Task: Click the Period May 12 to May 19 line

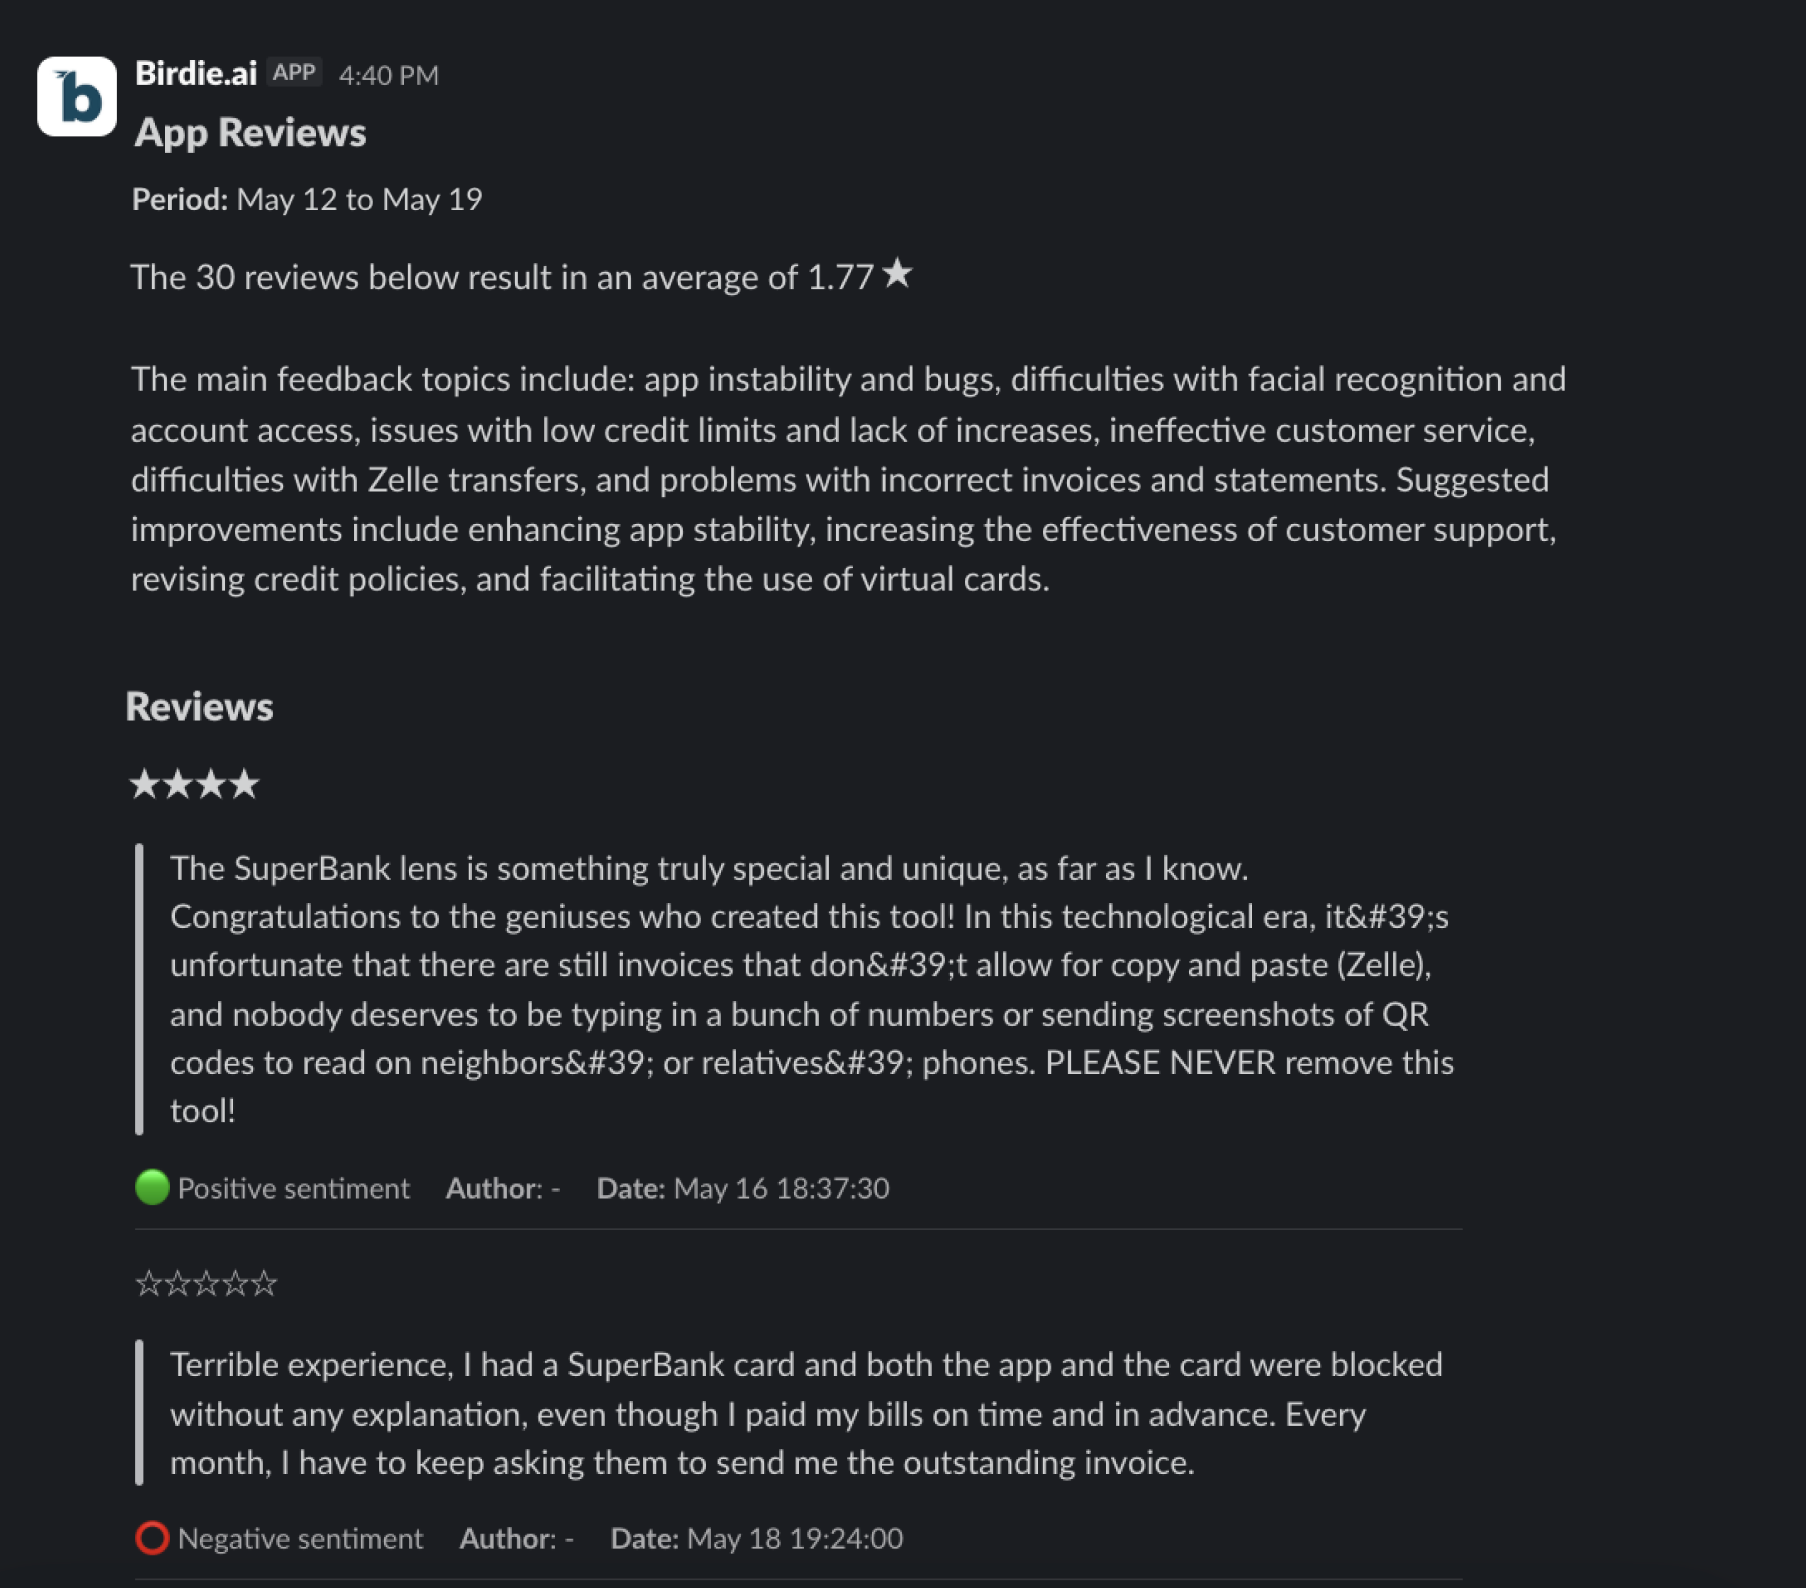Action: [307, 200]
